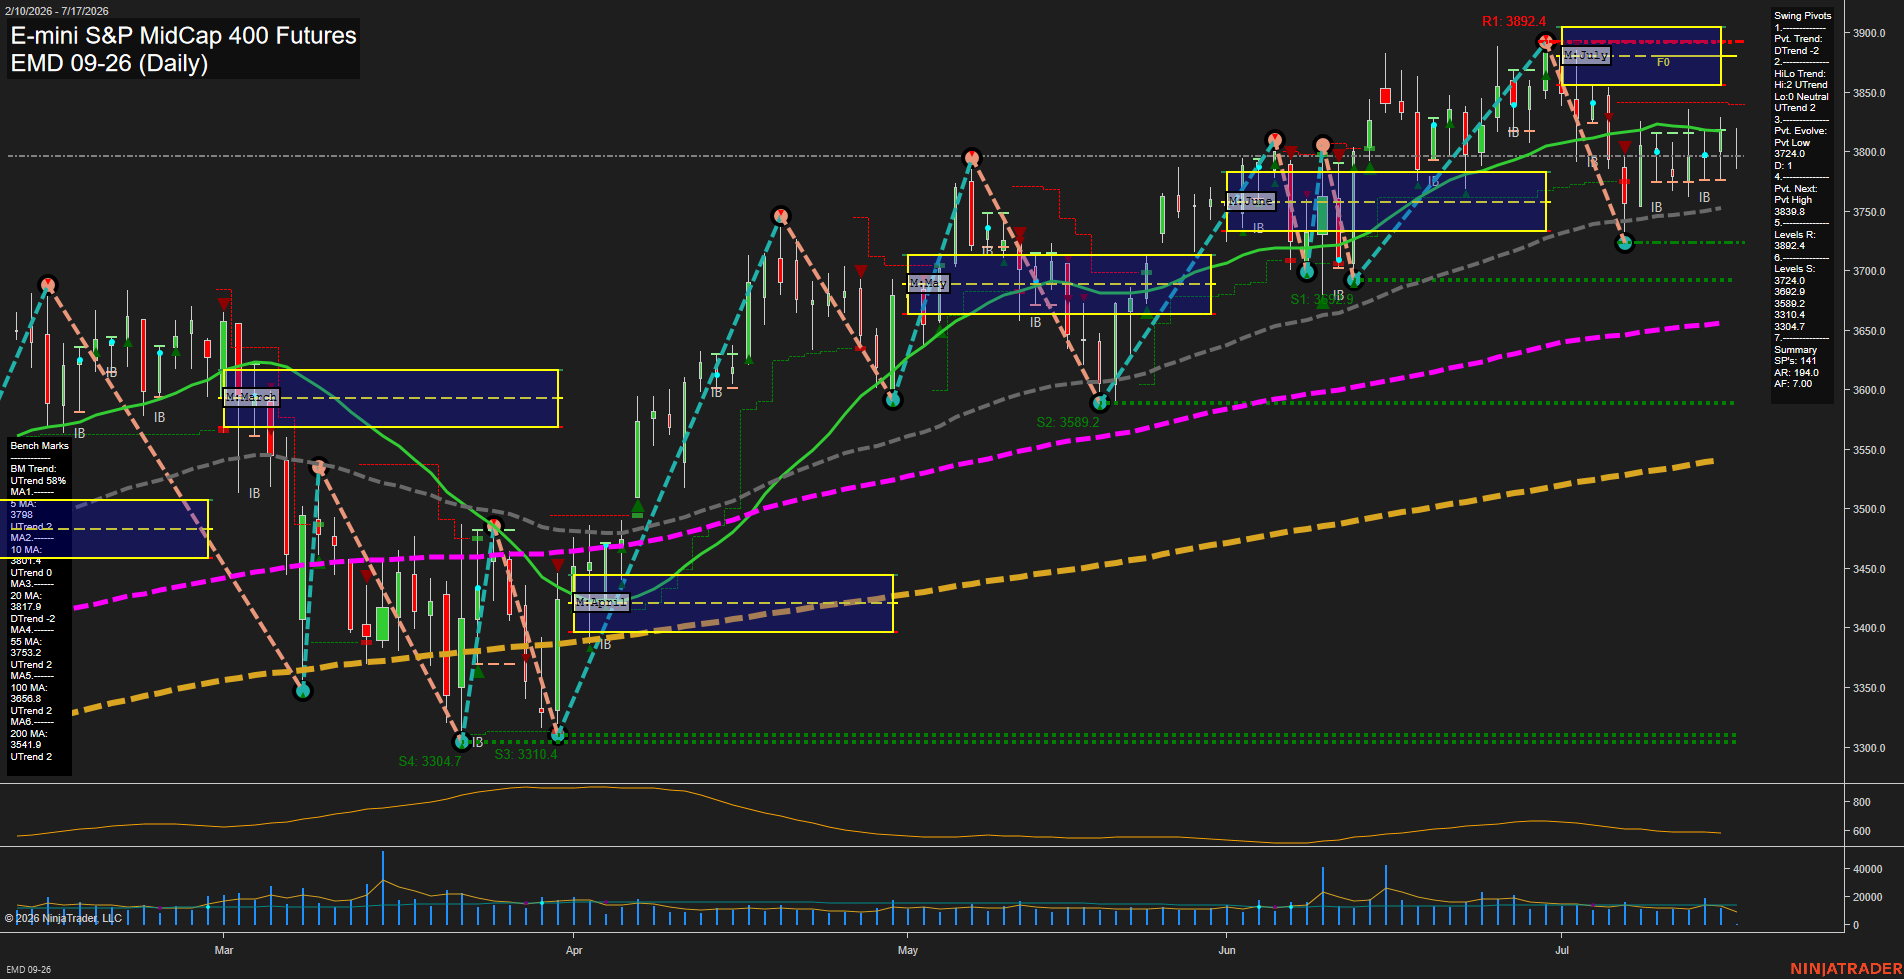This screenshot has height=979, width=1904.
Task: Click the 800 indicator axis label
Action: click(x=1861, y=802)
